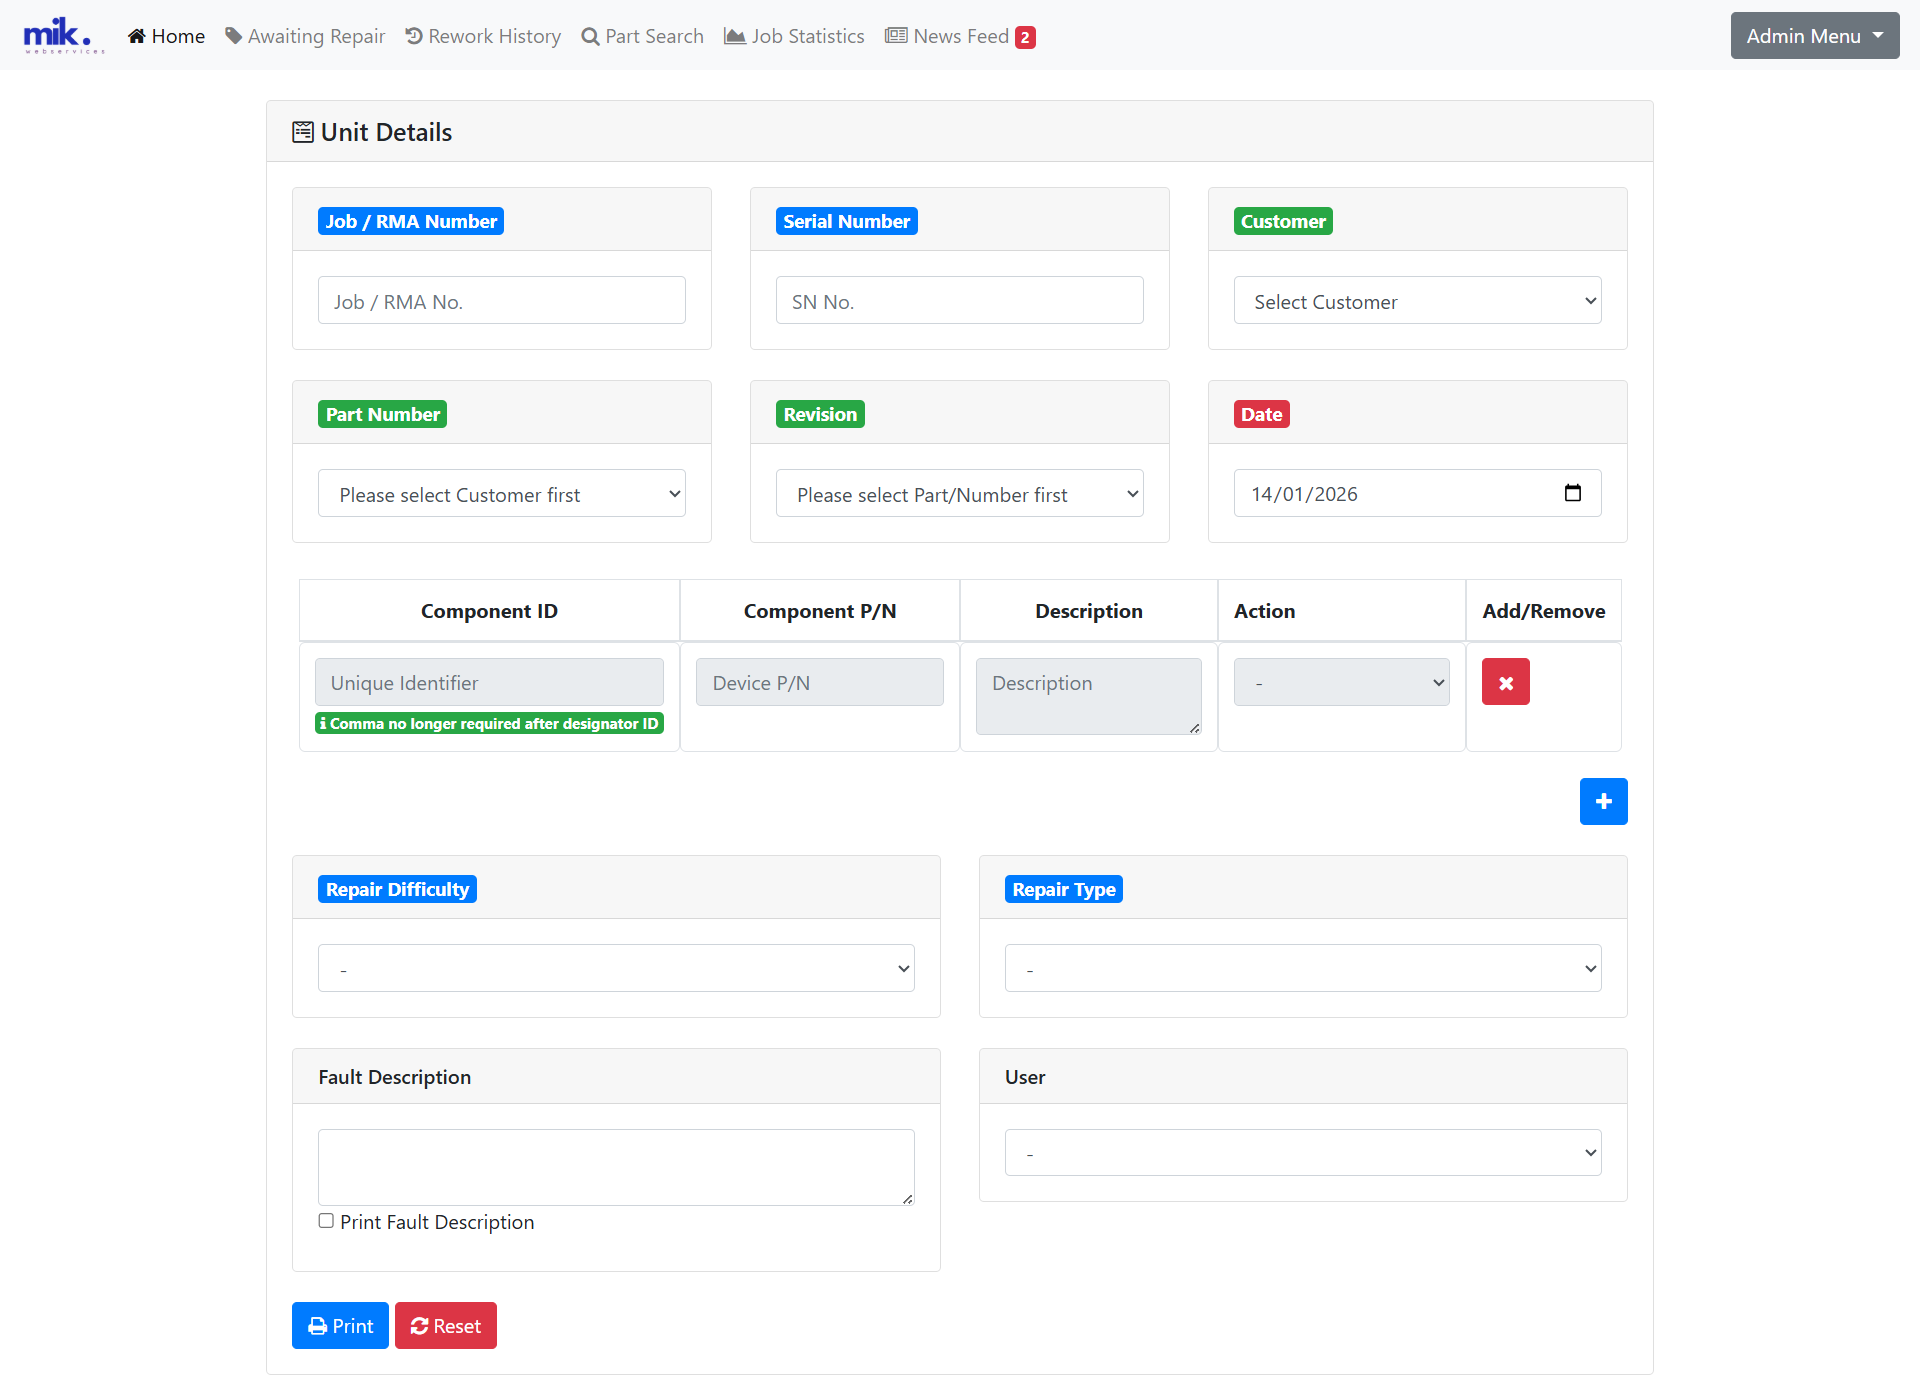1920x1375 pixels.
Task: Click the red X to remove component row
Action: pos(1505,681)
